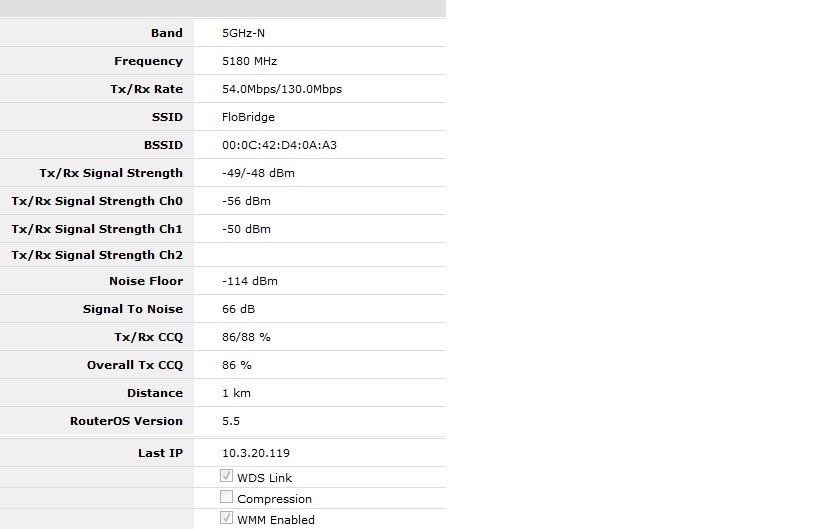Click the Ch1 signal value -50 dBm
This screenshot has width=819, height=530.
tap(246, 229)
